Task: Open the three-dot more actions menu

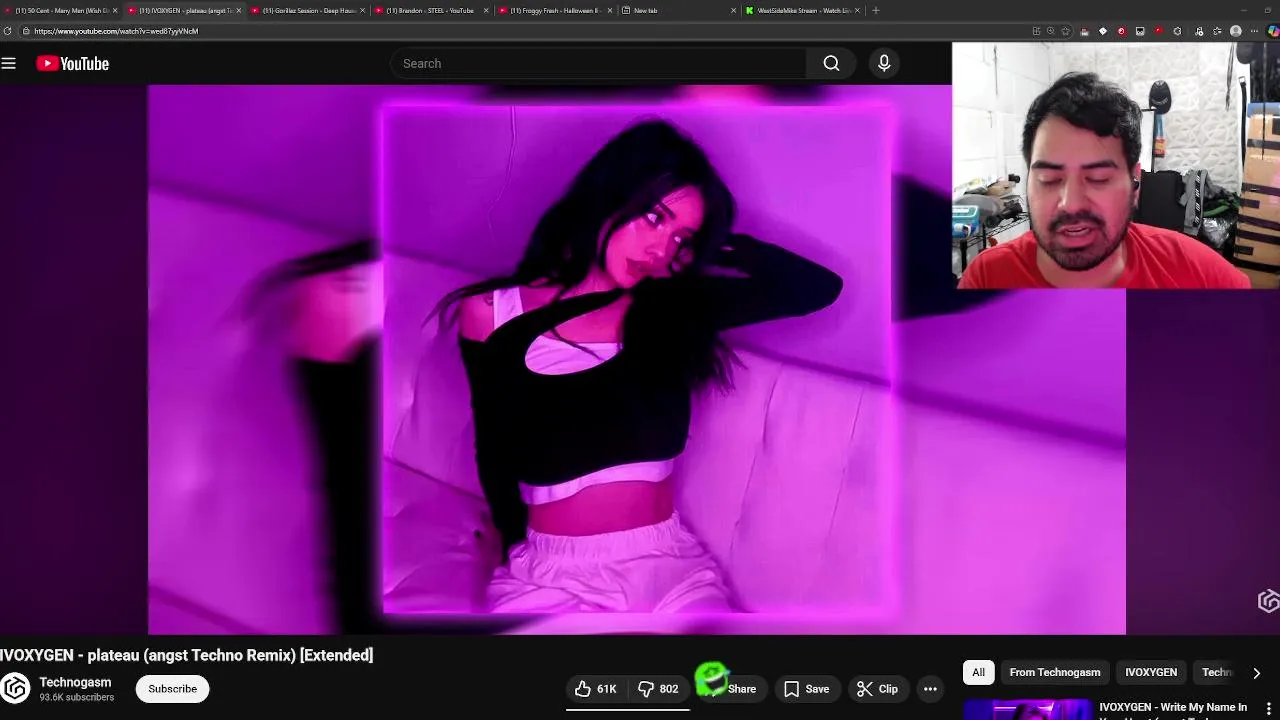Action: pyautogui.click(x=930, y=689)
